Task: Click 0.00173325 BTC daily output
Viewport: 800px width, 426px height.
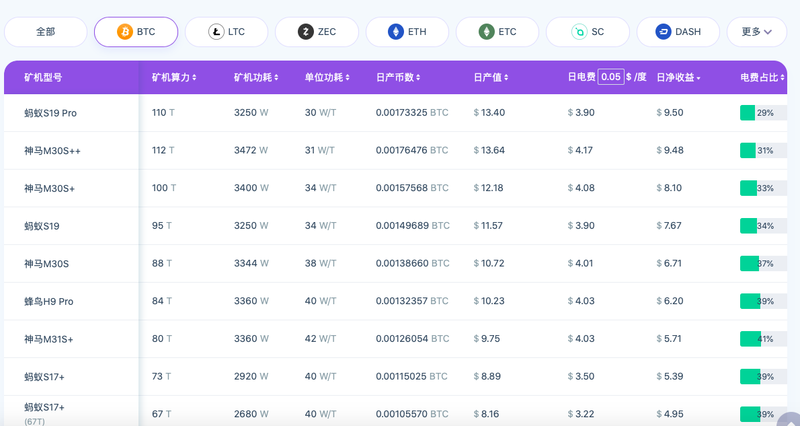Action: [x=412, y=113]
